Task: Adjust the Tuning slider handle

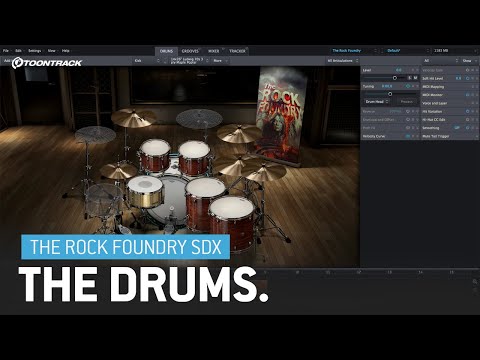Action: click(x=390, y=94)
